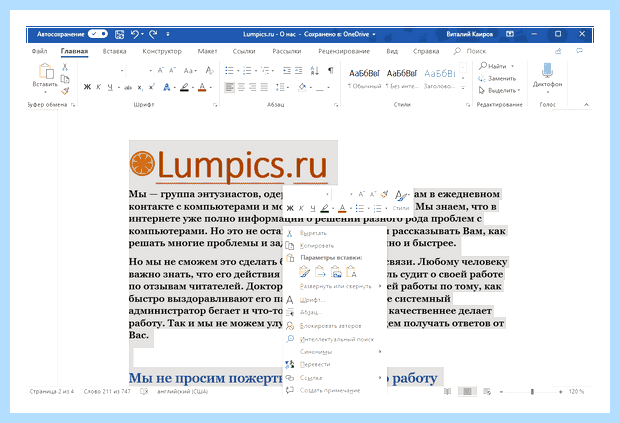
Task: Click the Save icon in the title bar
Action: [x=119, y=34]
